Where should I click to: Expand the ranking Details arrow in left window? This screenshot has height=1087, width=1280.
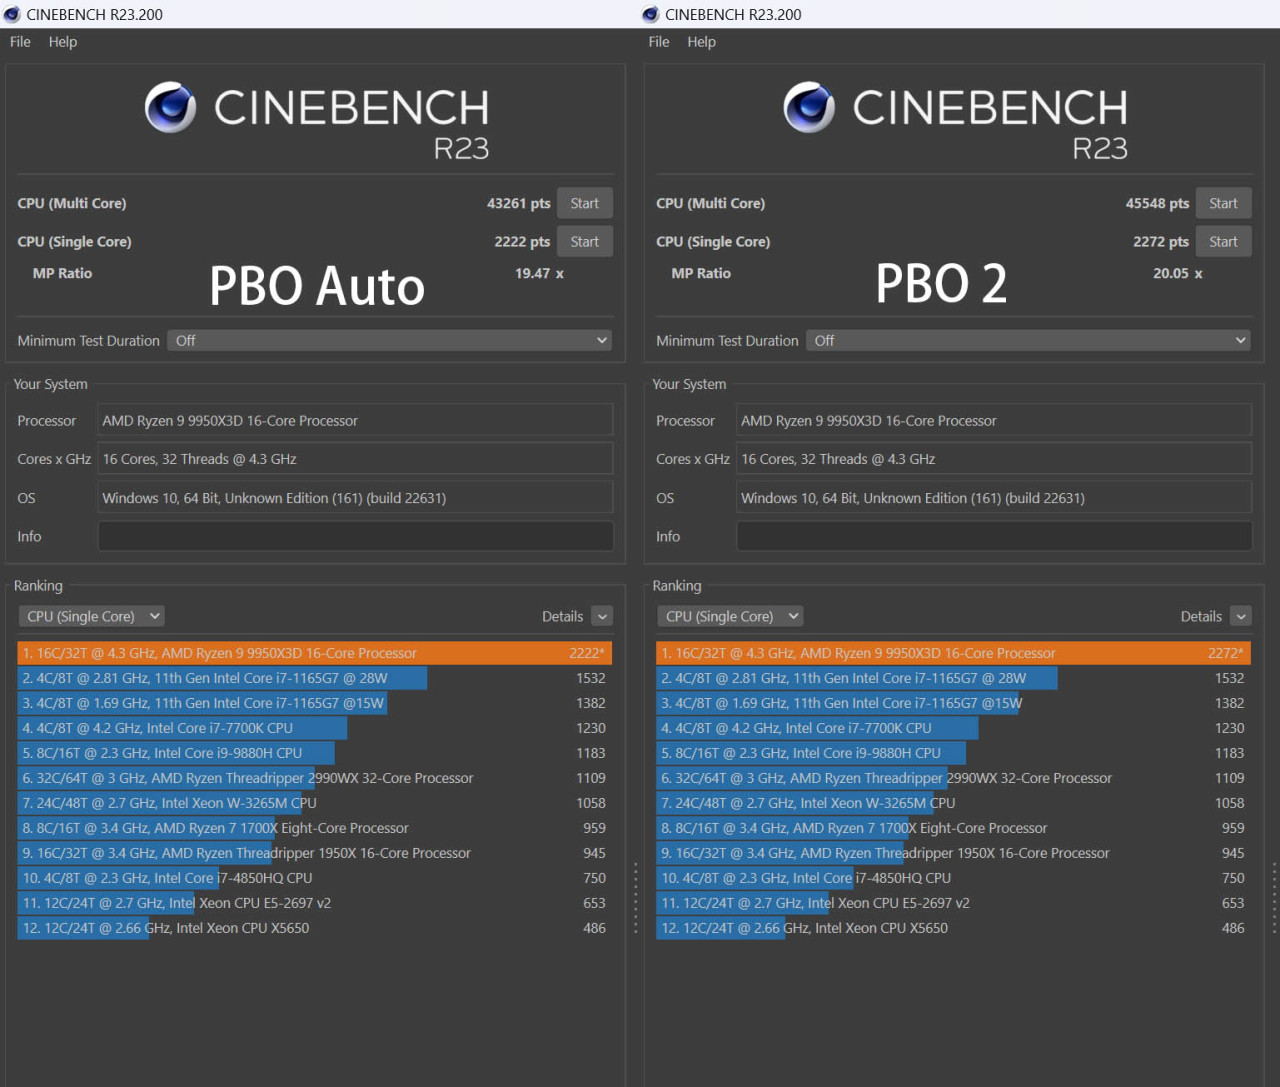601,617
